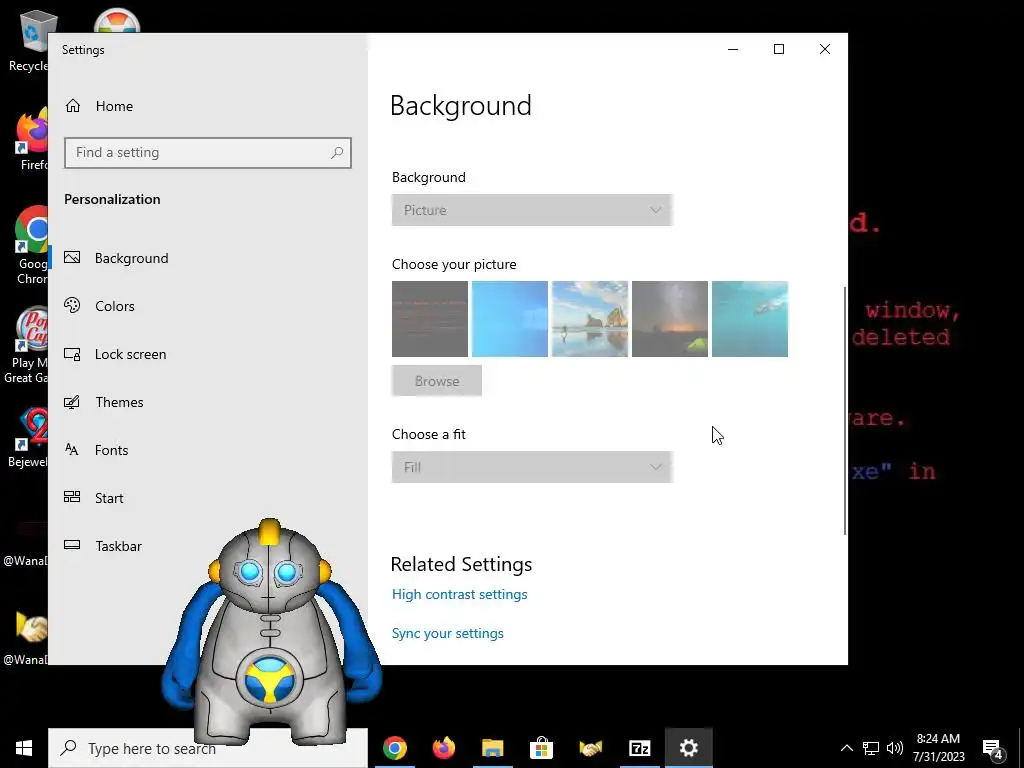The height and width of the screenshot is (768, 1024).
Task: Expand the Choose a fit Fill dropdown
Action: (x=532, y=468)
